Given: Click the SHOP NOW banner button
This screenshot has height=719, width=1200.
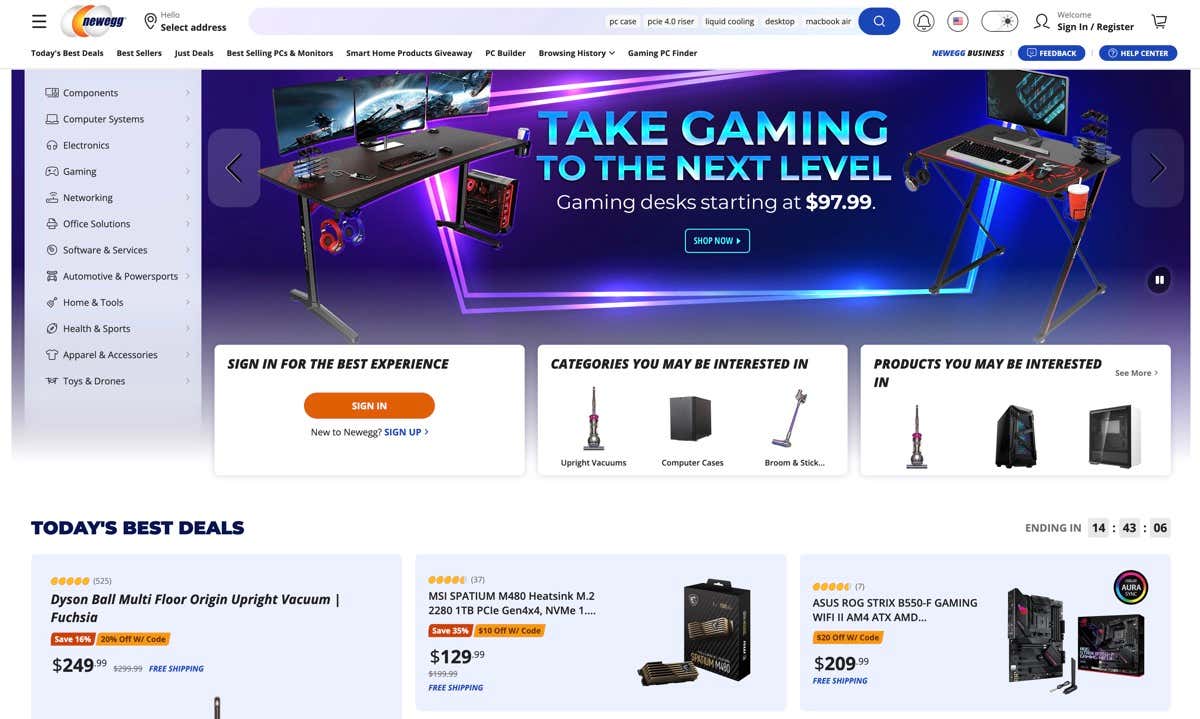Looking at the screenshot, I should (x=717, y=241).
